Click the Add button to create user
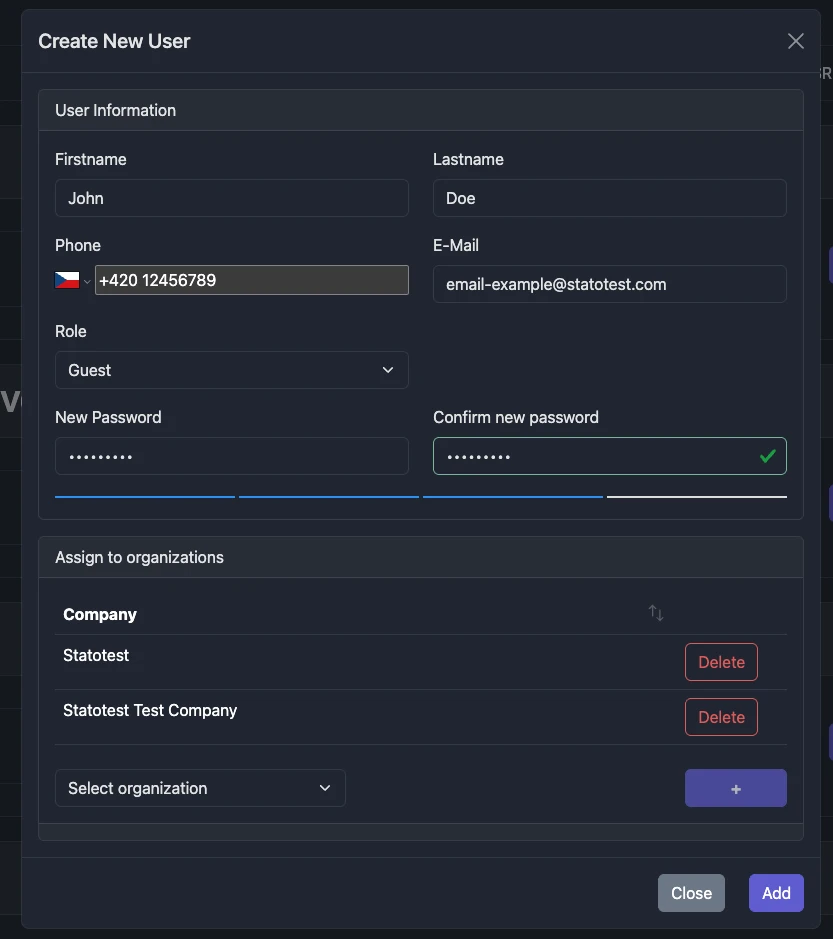This screenshot has width=833, height=939. pyautogui.click(x=775, y=893)
